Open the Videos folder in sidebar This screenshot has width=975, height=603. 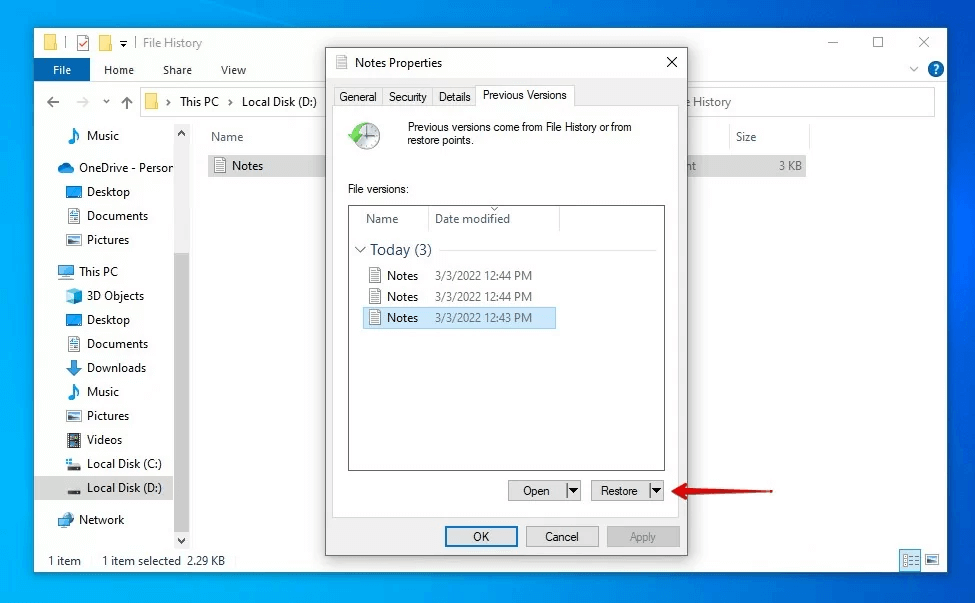pyautogui.click(x=103, y=440)
